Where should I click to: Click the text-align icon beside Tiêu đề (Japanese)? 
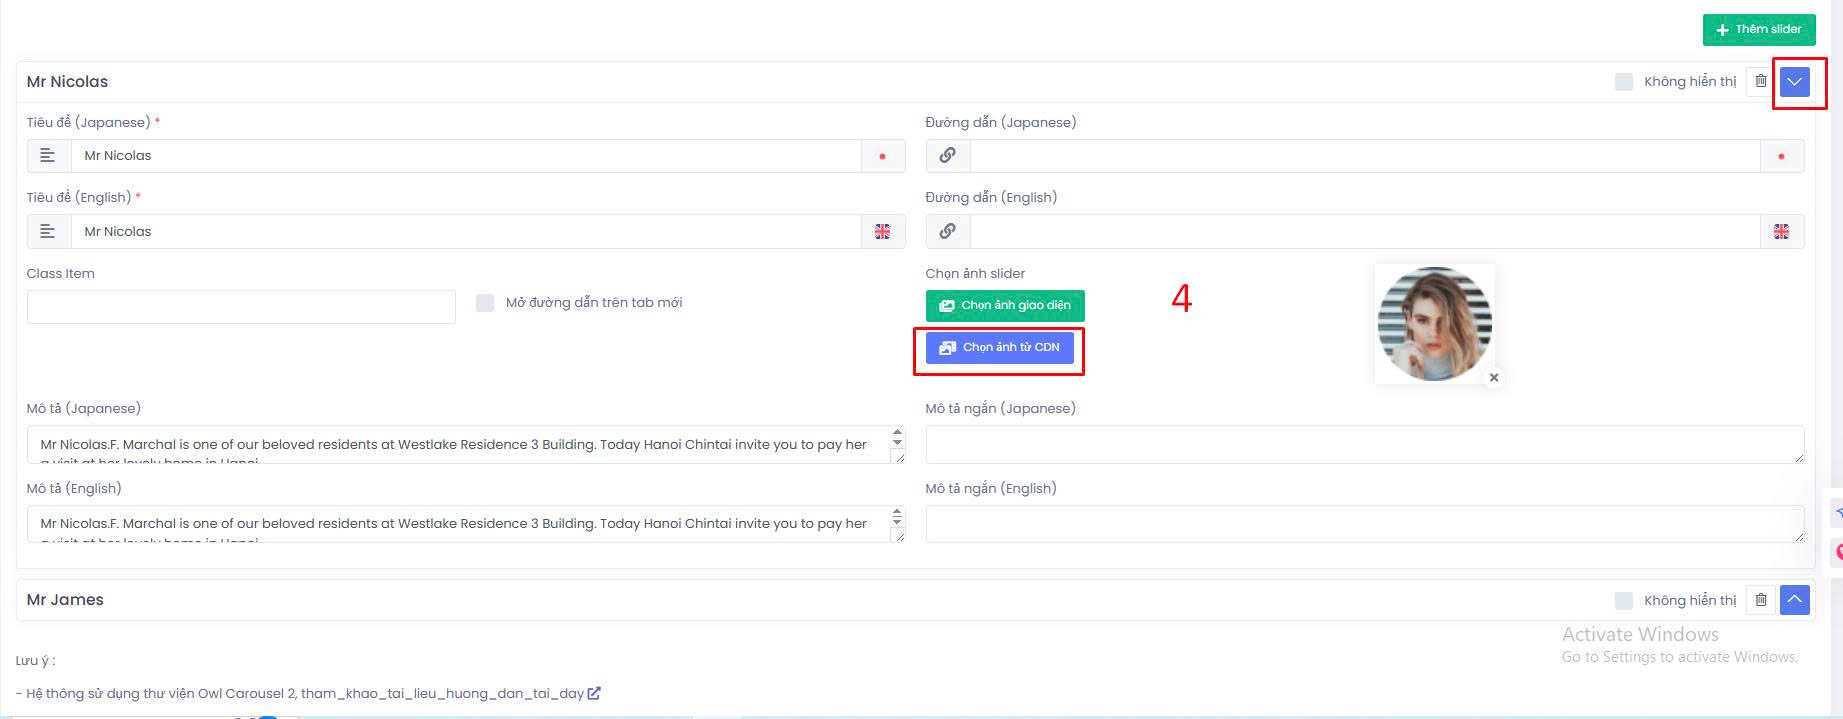point(48,156)
